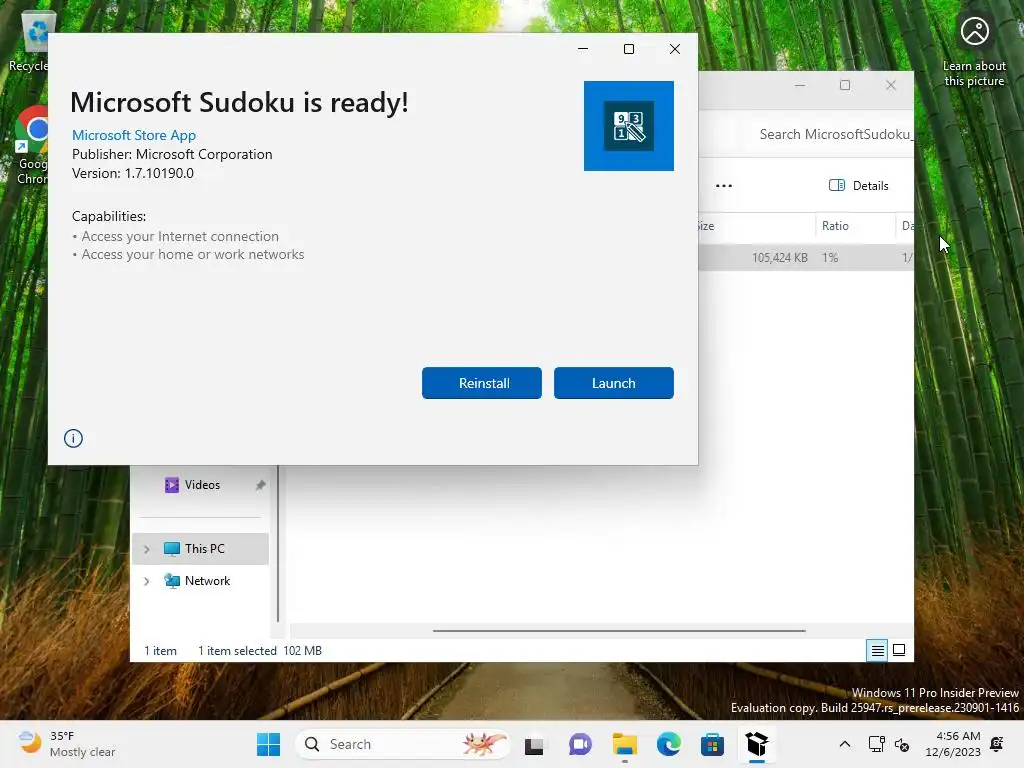Switch to large thumbnails view icon

[x=899, y=650]
